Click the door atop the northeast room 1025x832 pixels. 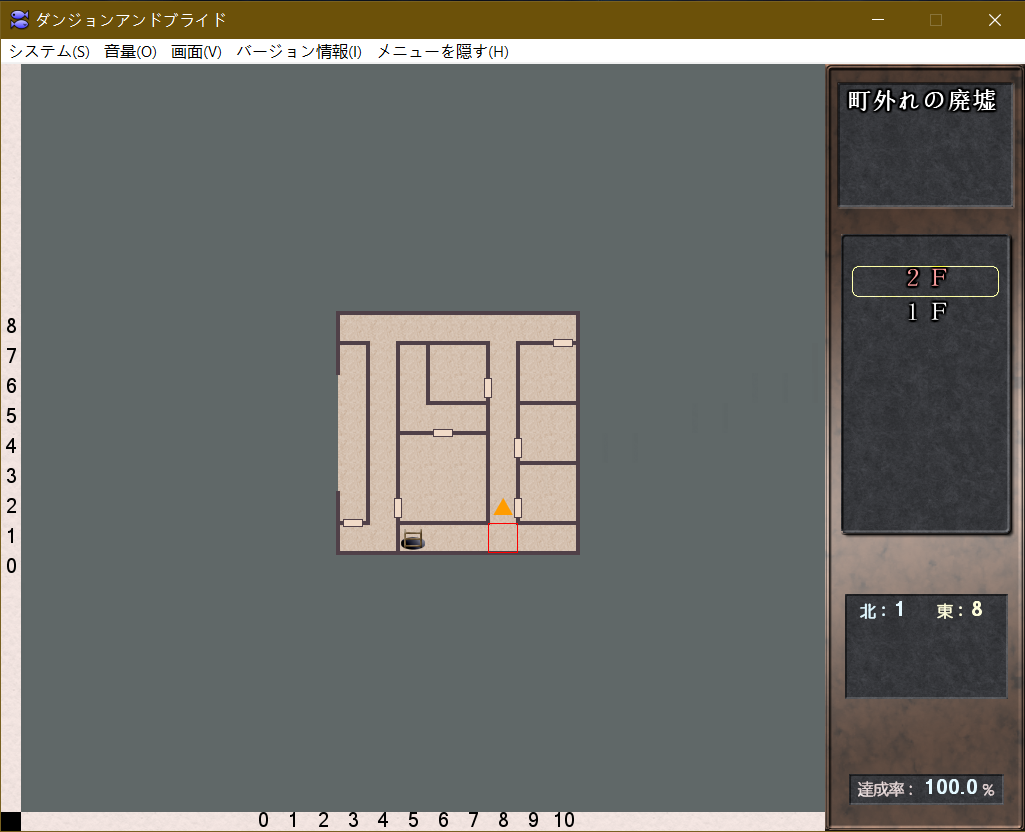[x=563, y=343]
